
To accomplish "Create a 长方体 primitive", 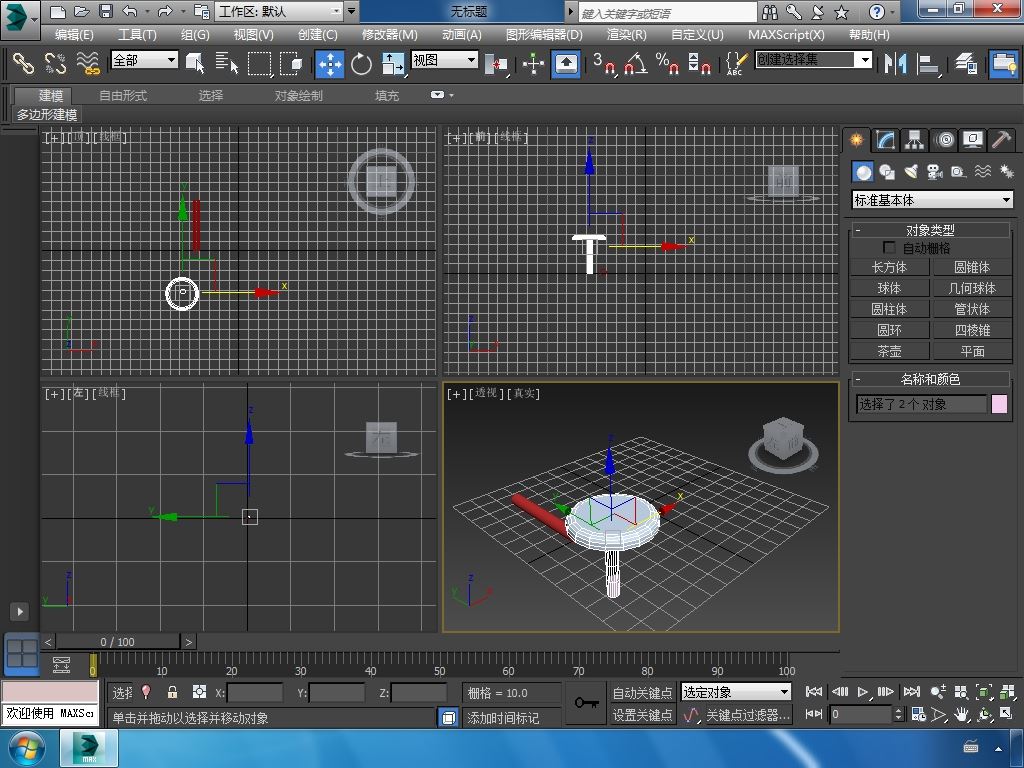I will pos(889,267).
